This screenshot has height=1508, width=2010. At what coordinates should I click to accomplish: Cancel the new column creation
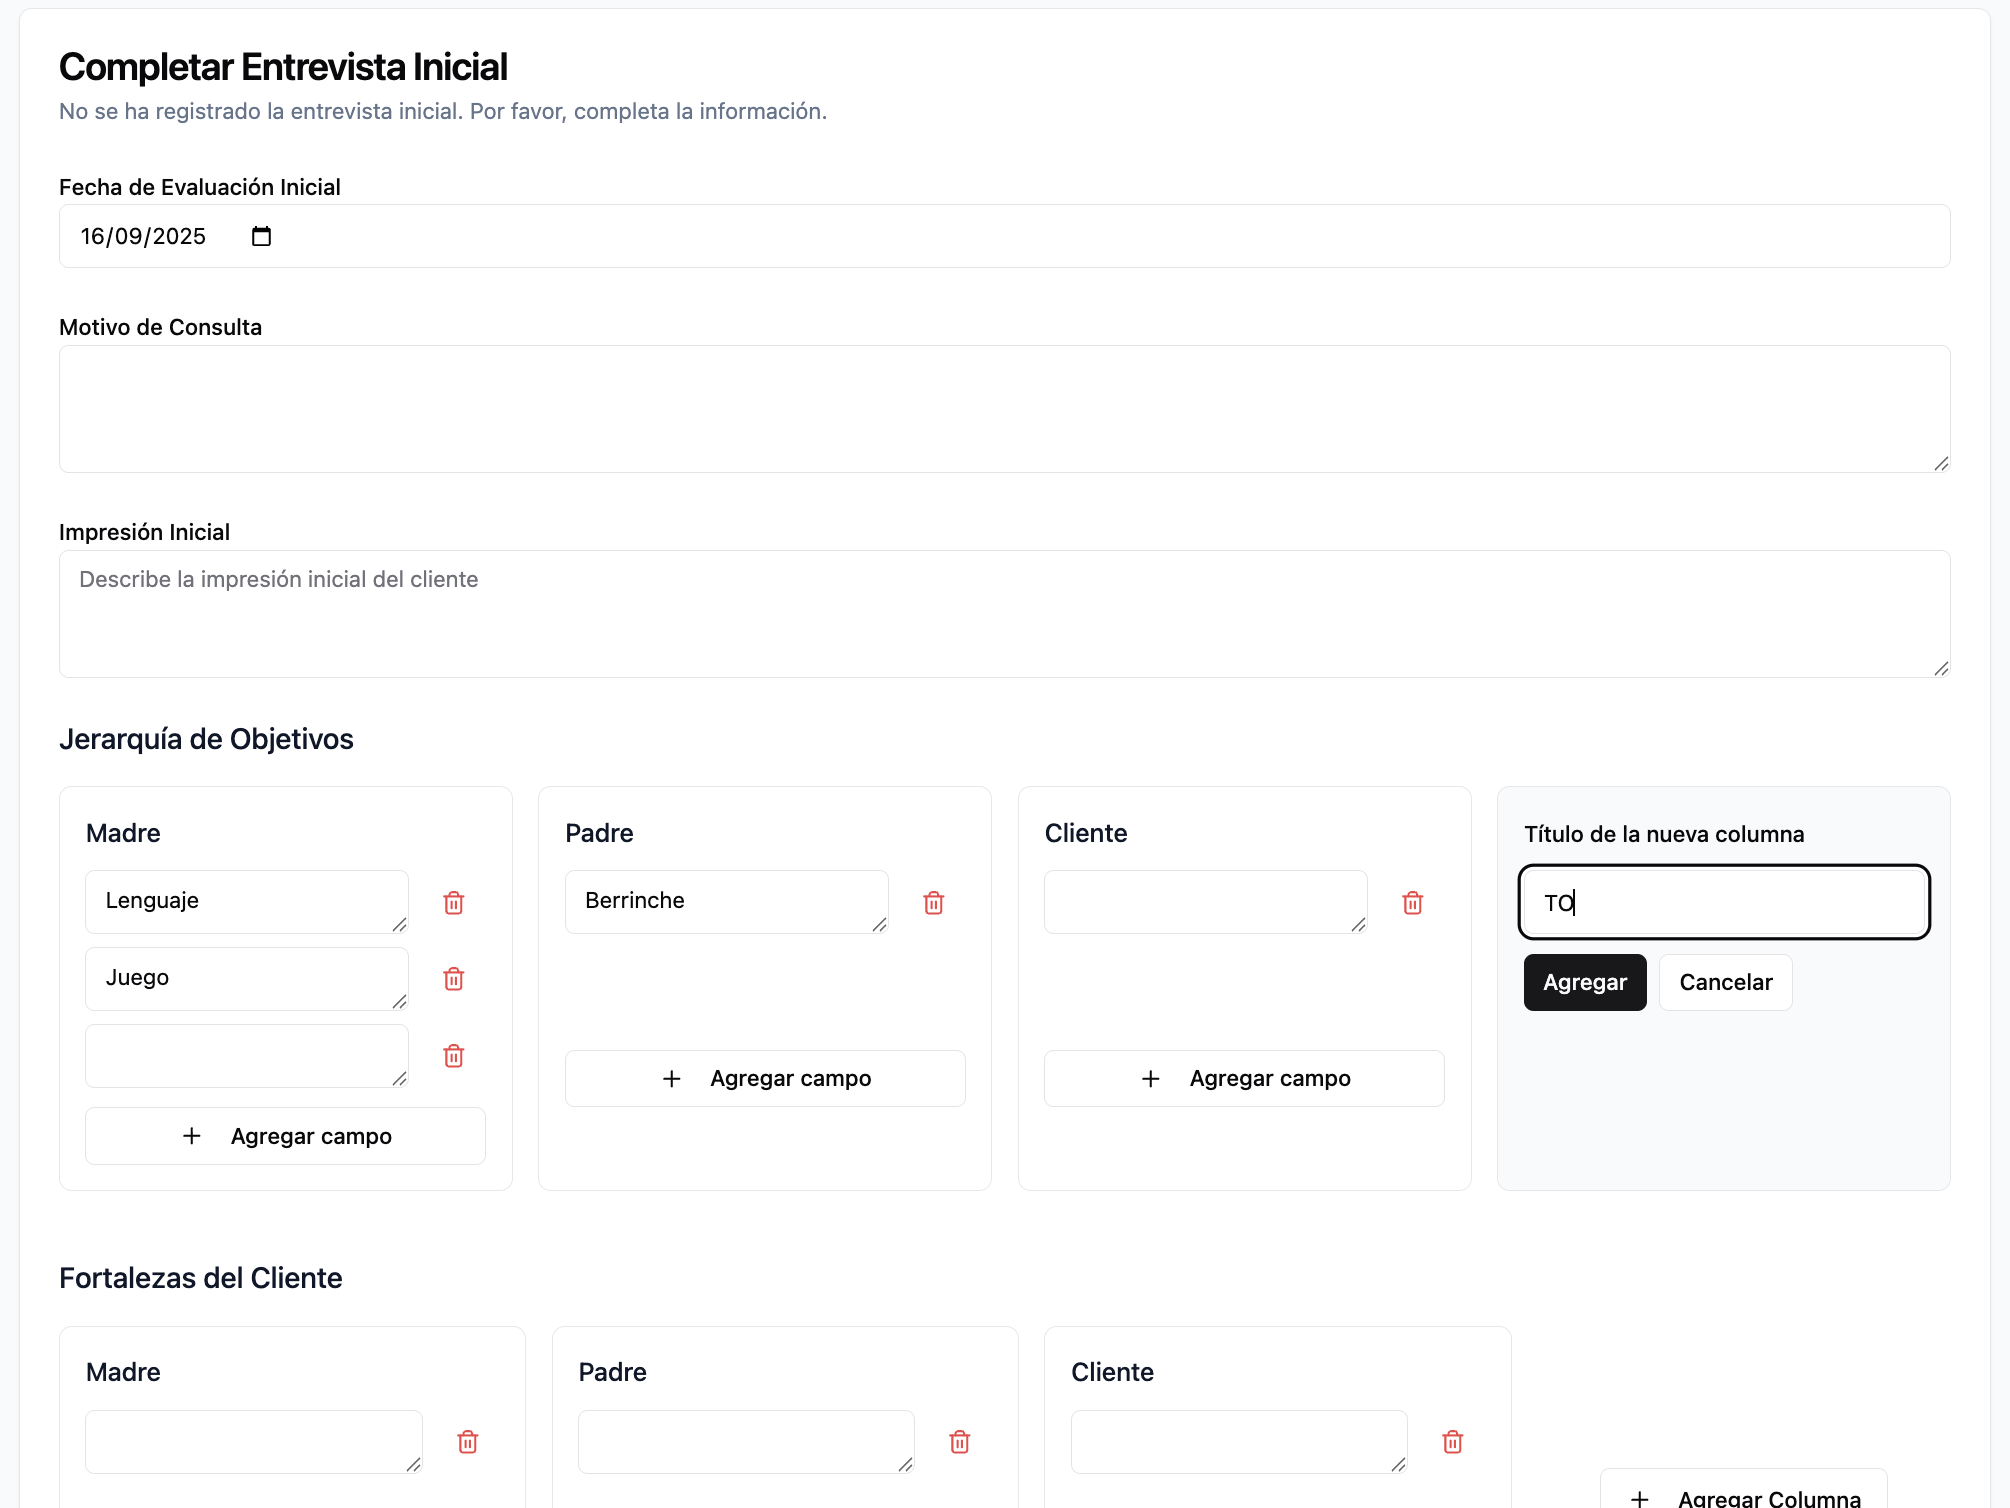click(x=1726, y=983)
